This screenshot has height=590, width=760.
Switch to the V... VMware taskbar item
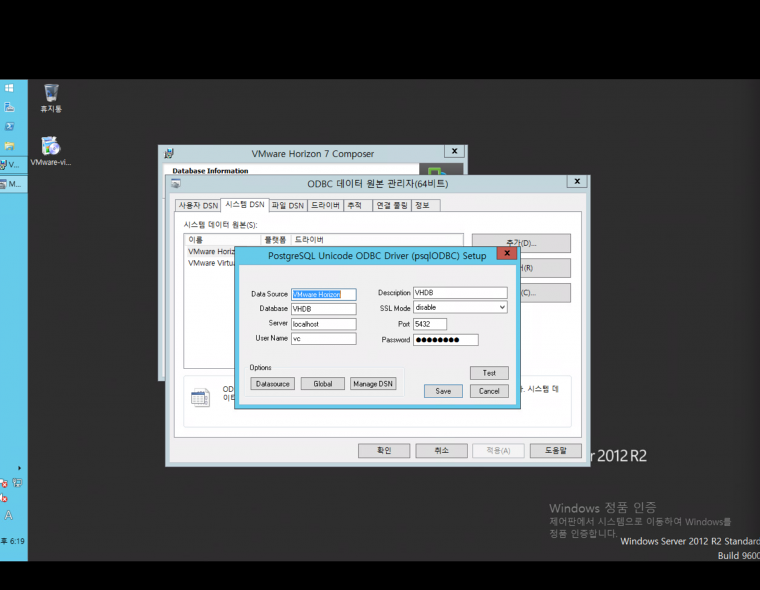pyautogui.click(x=12, y=165)
